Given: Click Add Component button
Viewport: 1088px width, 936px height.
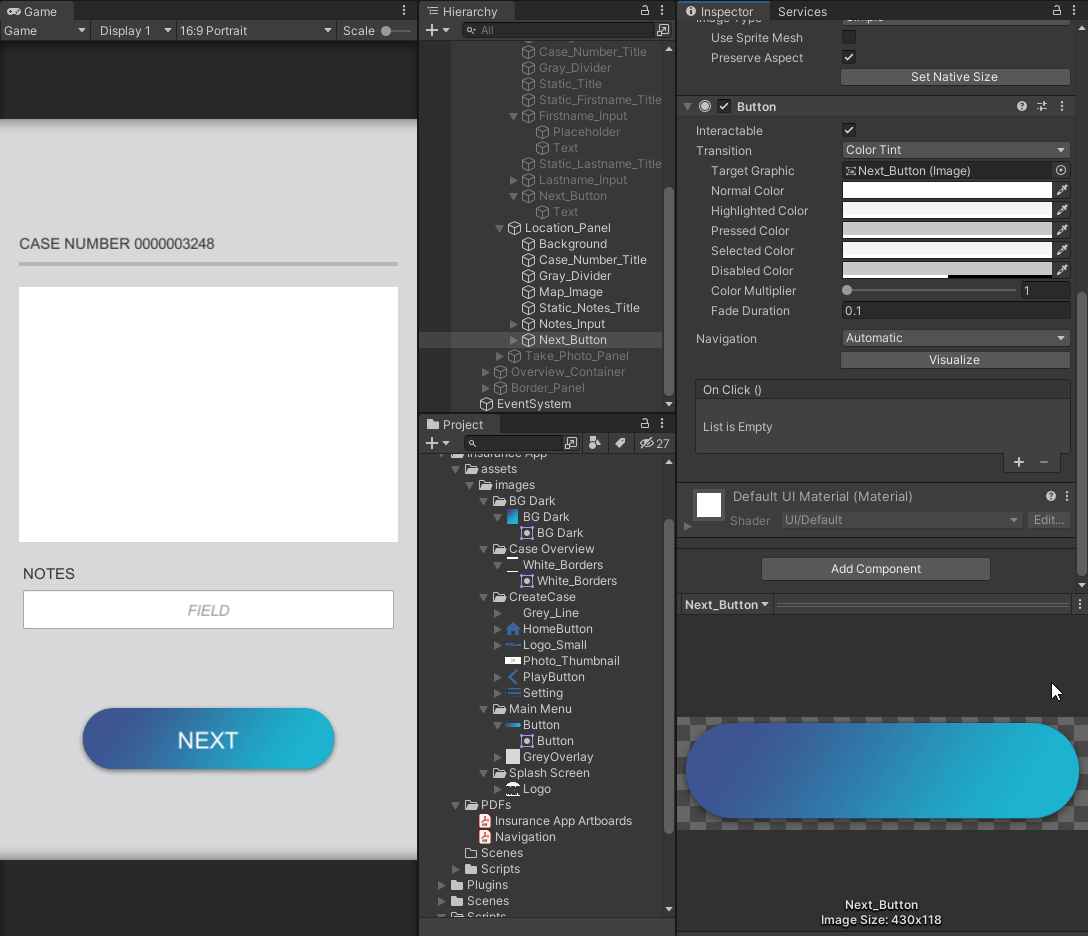Looking at the screenshot, I should [x=876, y=569].
